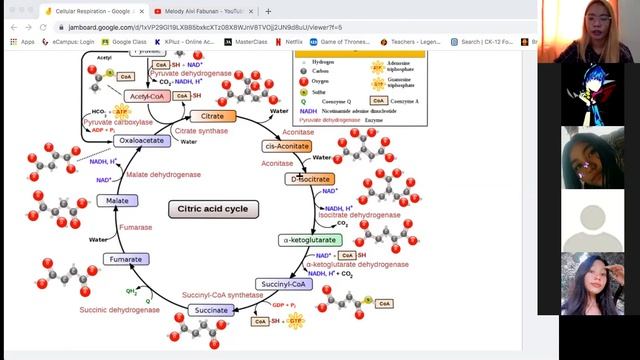
Task: Select the bottom participant video tile
Action: [592, 284]
